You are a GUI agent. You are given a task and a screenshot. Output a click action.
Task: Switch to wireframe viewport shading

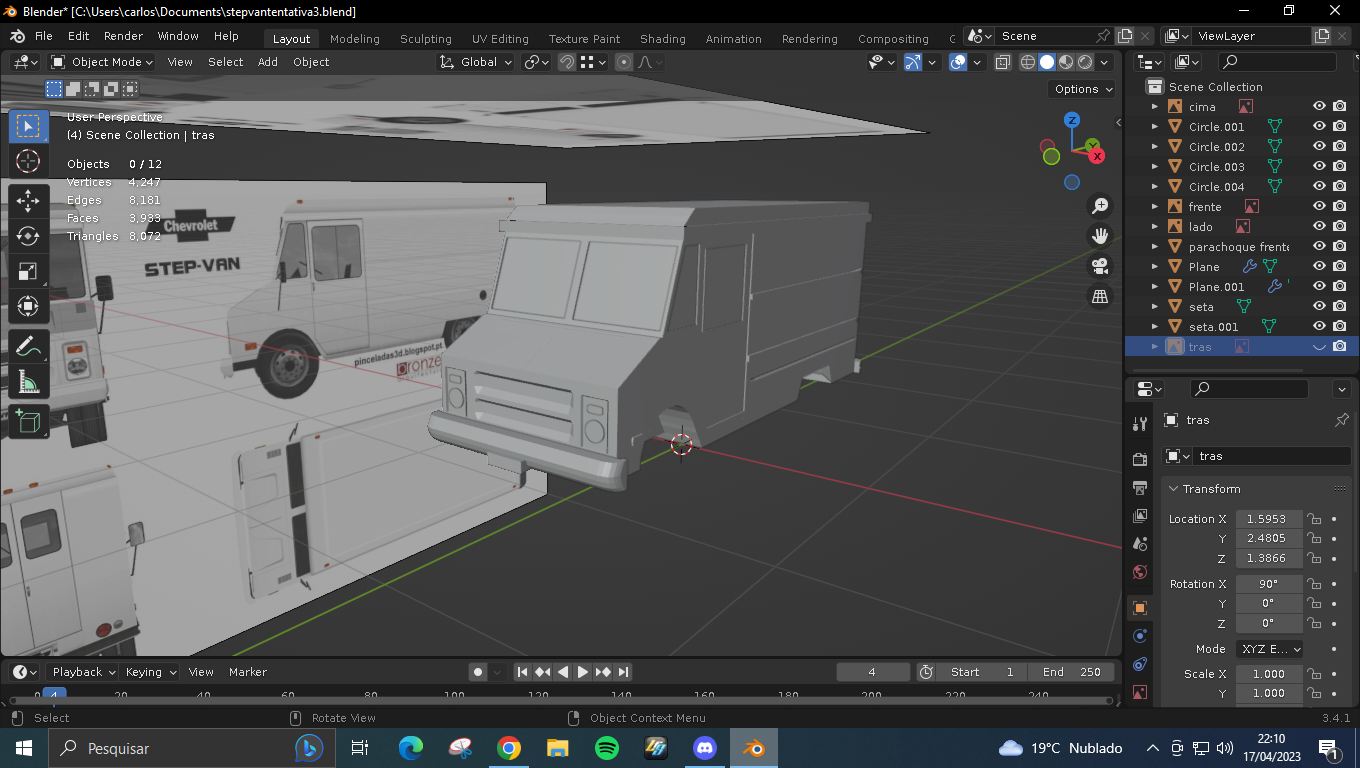pos(1027,62)
